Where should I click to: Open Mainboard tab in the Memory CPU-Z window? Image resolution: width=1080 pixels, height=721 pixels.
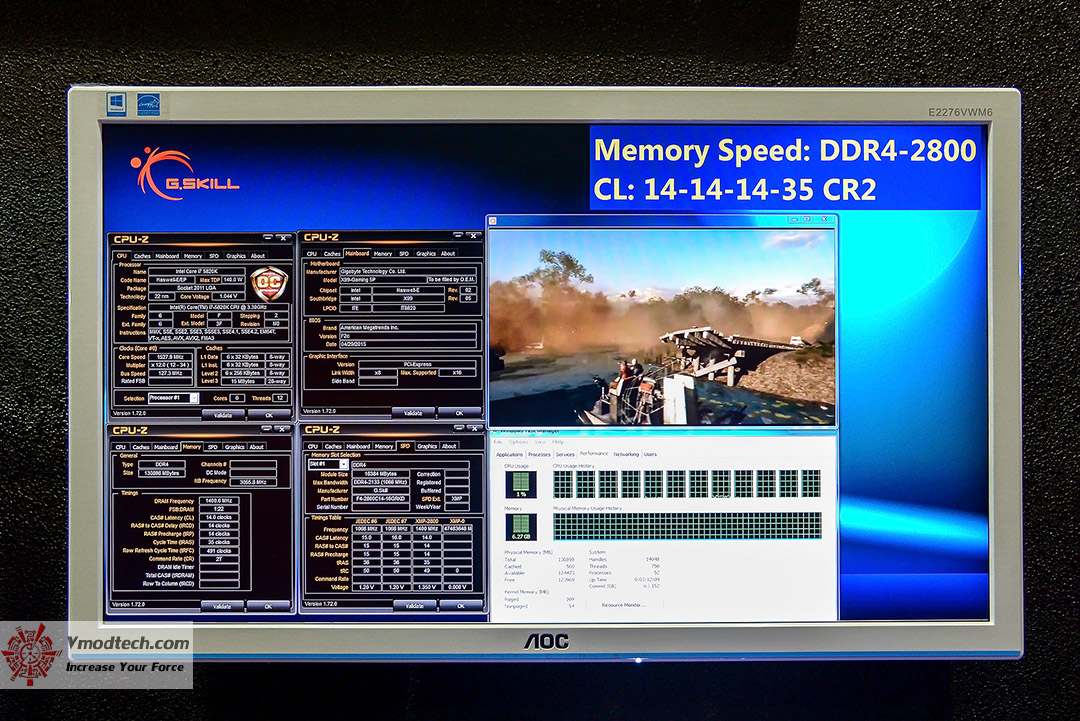click(x=166, y=447)
